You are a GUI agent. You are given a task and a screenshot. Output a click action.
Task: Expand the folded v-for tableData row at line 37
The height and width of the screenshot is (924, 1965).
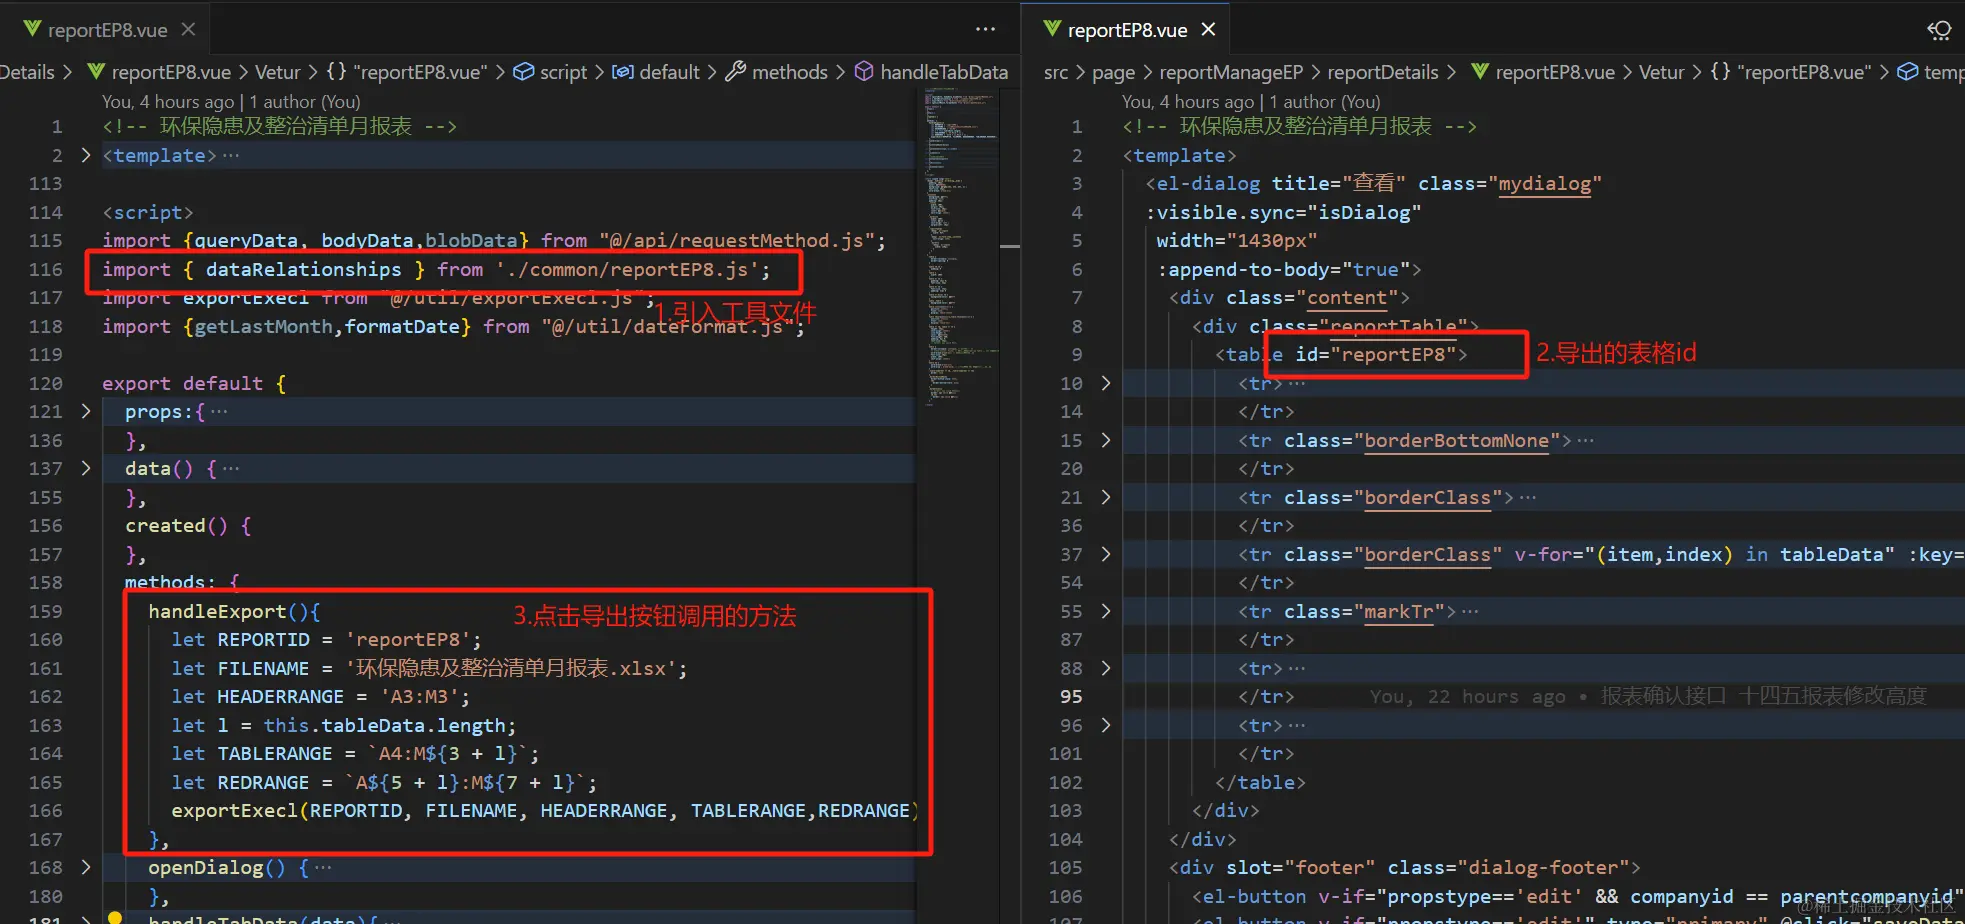[x=1106, y=554]
